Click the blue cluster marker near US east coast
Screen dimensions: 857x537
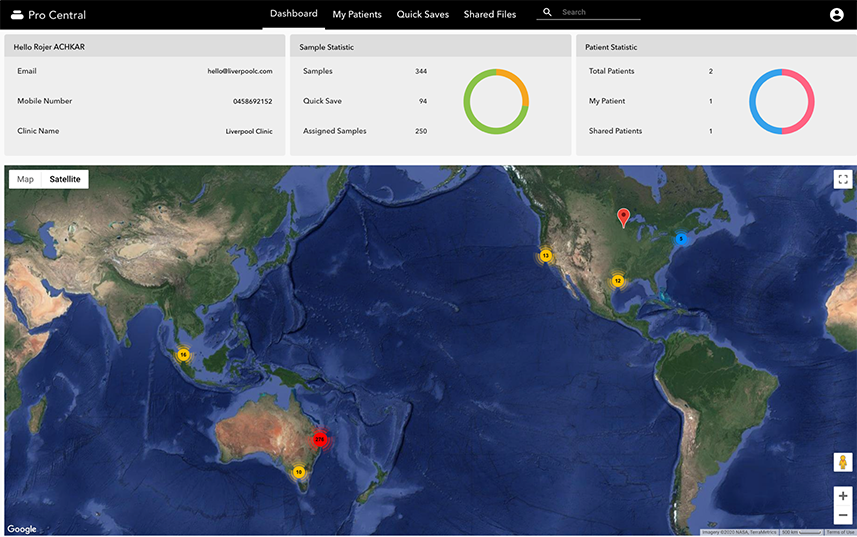[x=681, y=239]
